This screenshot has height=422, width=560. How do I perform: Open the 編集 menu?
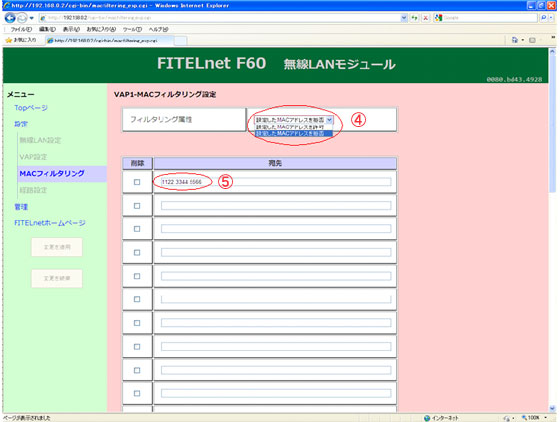click(x=47, y=29)
